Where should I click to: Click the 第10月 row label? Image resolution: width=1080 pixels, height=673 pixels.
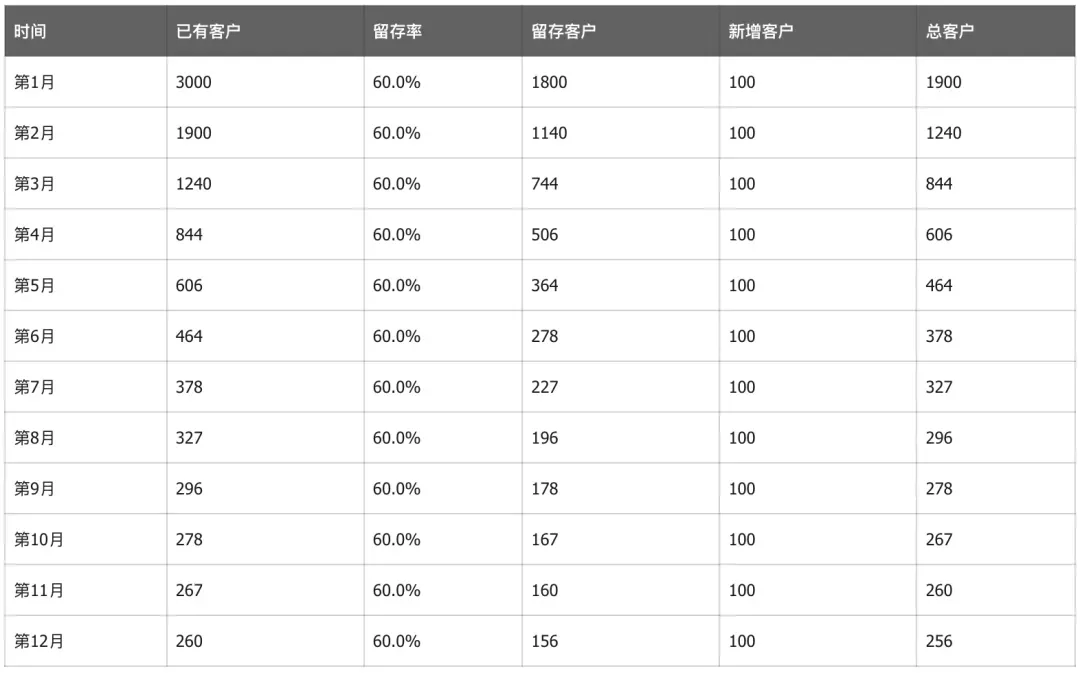[x=39, y=540]
